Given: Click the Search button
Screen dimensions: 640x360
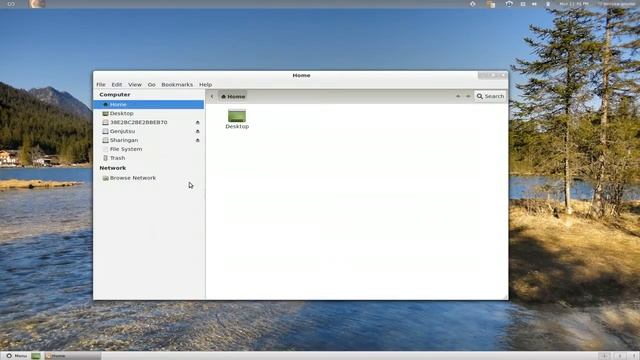Looking at the screenshot, I should [x=490, y=96].
